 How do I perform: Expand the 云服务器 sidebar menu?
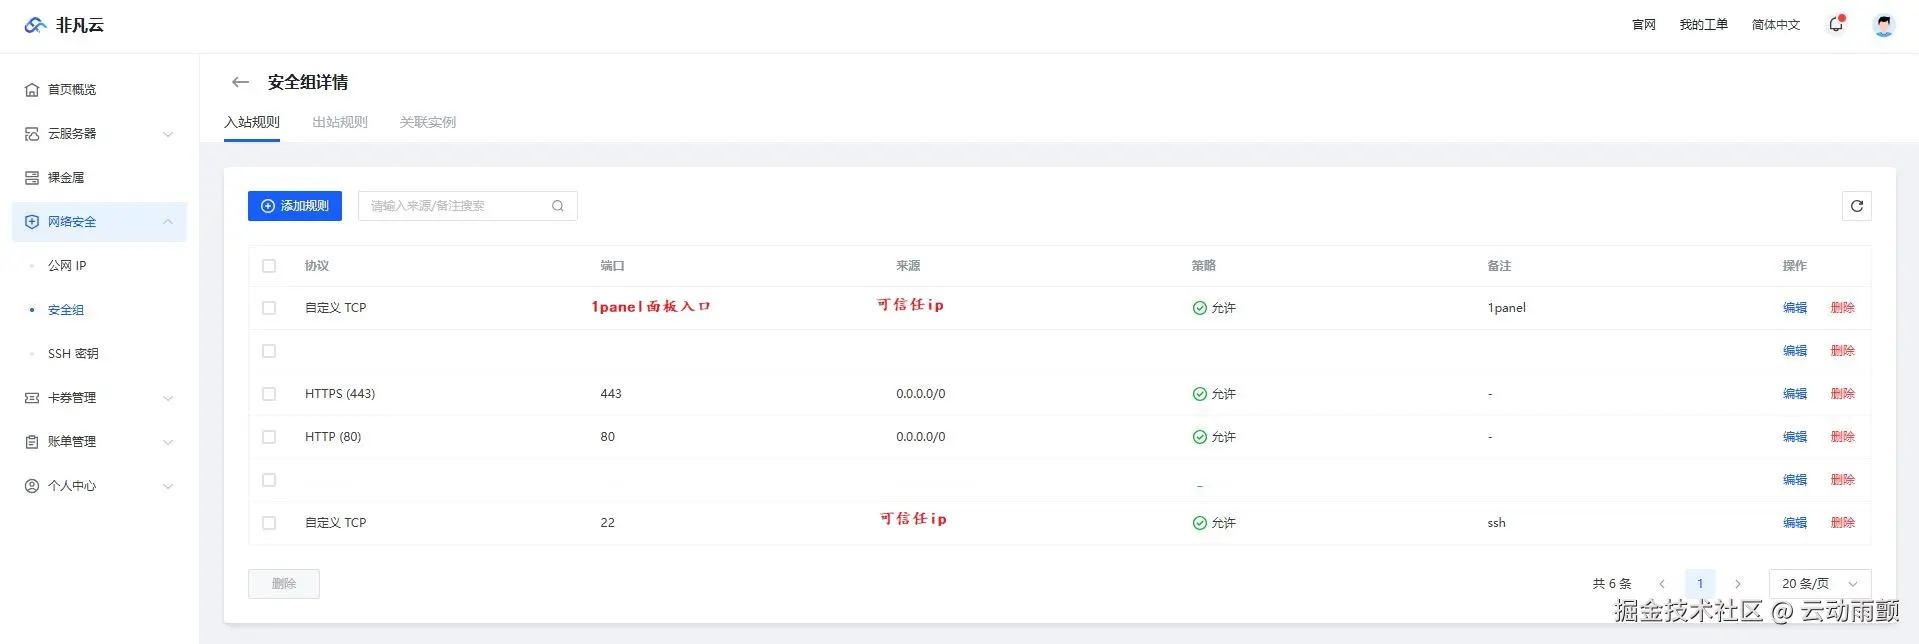tap(99, 134)
